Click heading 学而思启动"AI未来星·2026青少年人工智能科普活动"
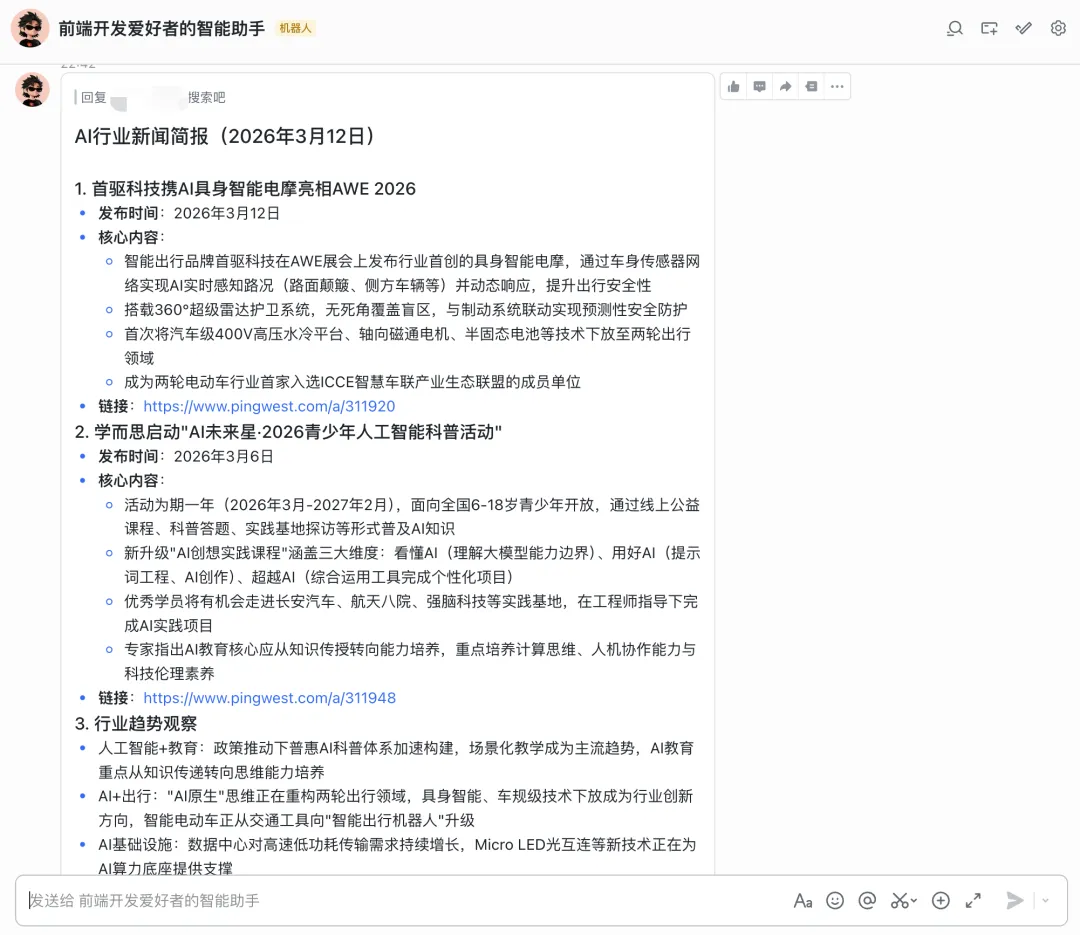 (x=288, y=432)
